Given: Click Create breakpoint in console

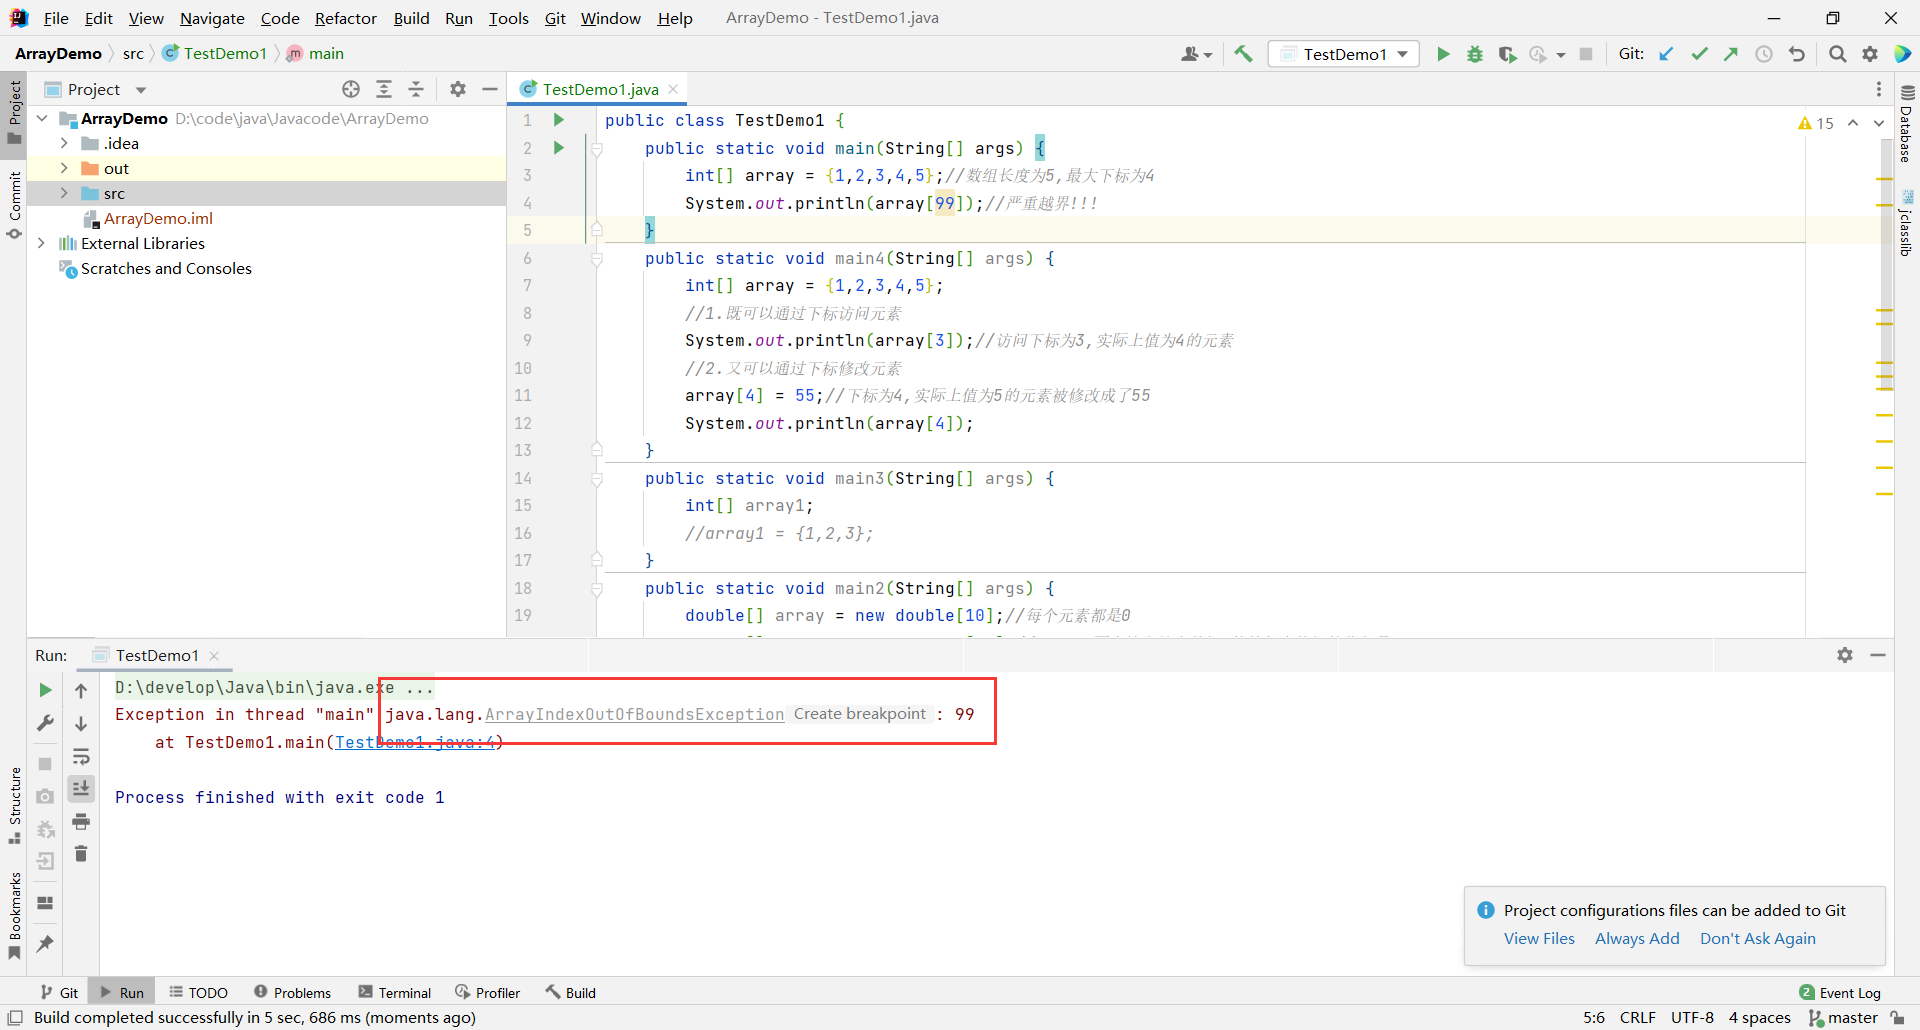Looking at the screenshot, I should 860,714.
